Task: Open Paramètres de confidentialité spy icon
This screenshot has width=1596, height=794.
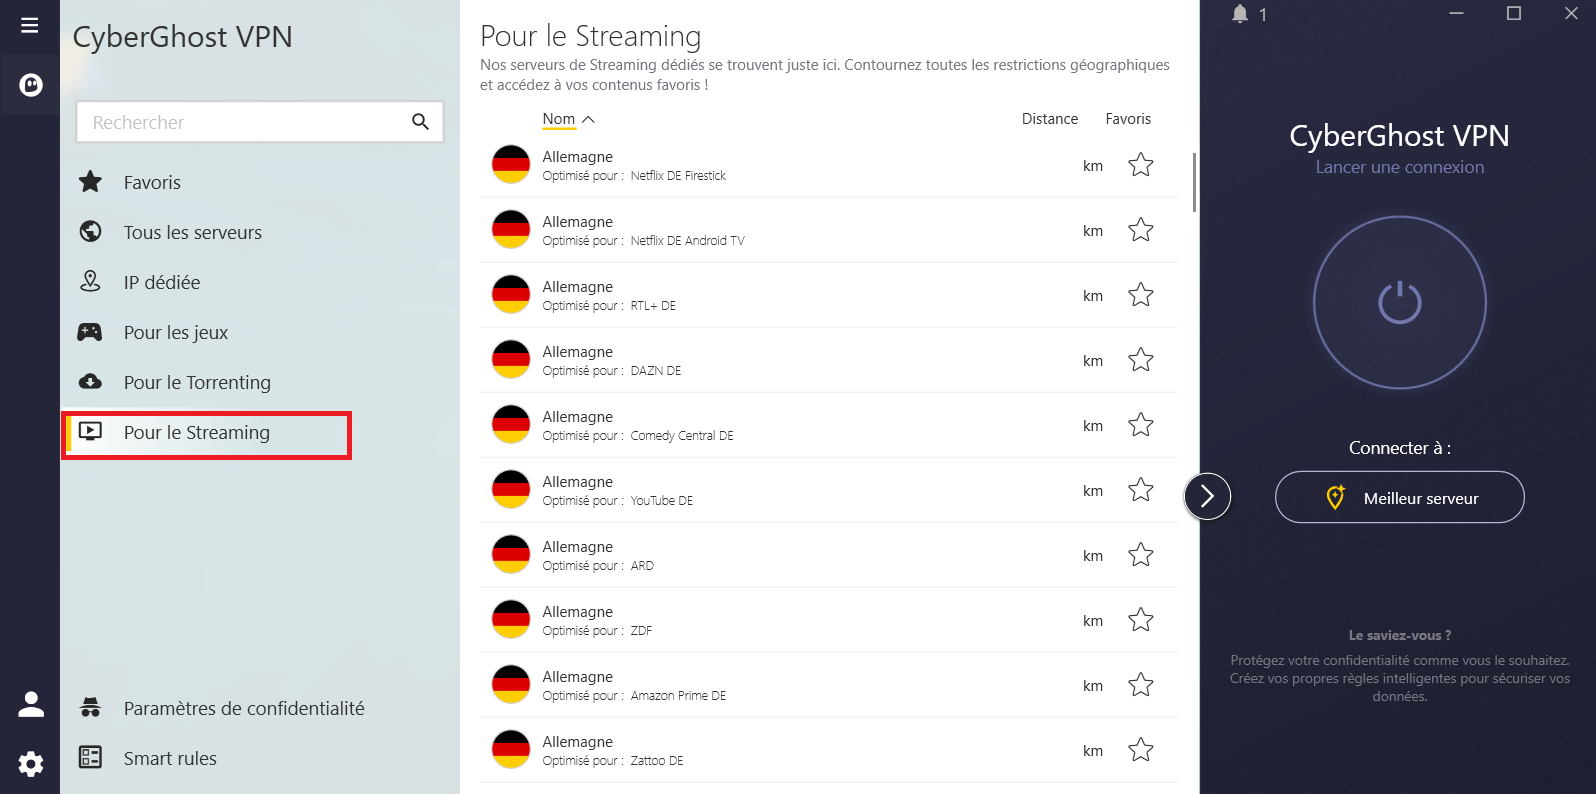Action: pos(90,708)
